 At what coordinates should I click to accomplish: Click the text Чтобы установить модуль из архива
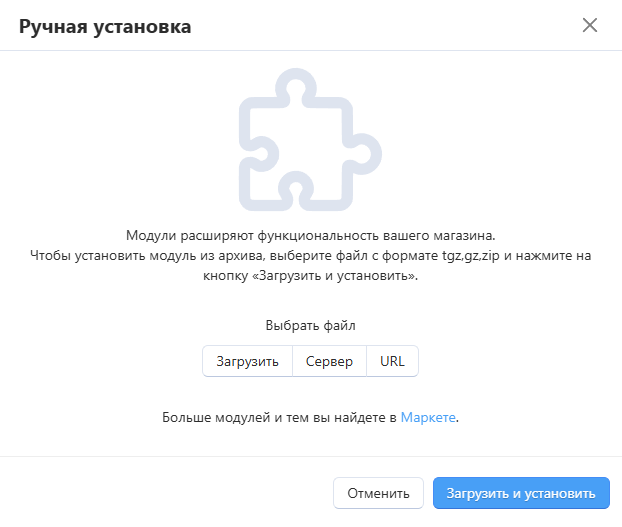point(147,255)
